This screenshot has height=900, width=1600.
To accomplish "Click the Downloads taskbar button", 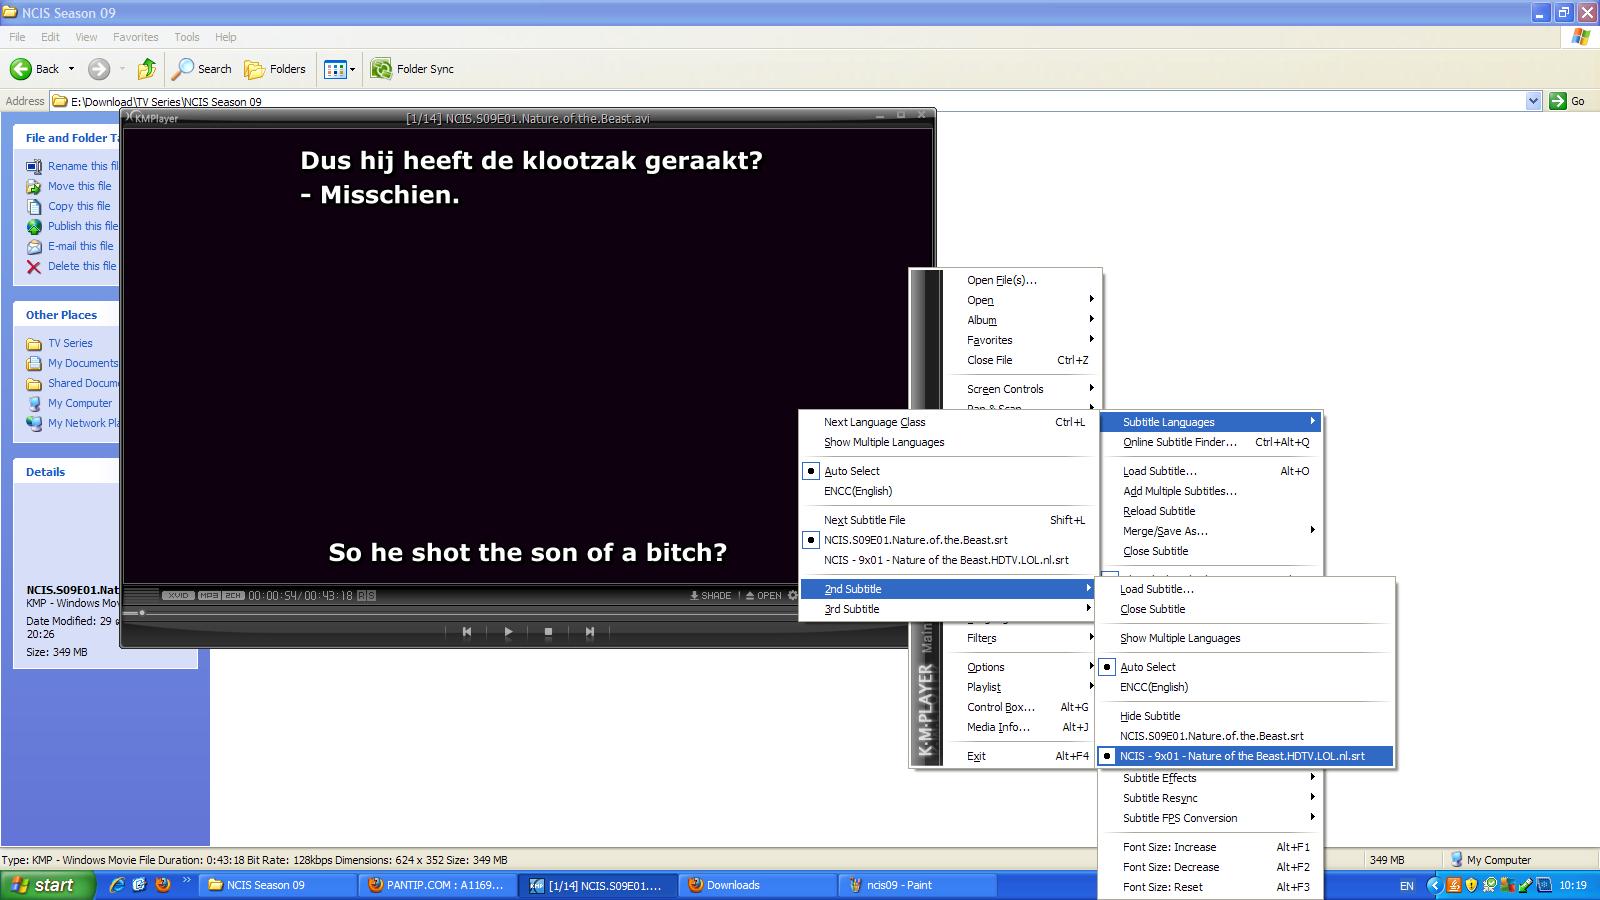I will [758, 885].
